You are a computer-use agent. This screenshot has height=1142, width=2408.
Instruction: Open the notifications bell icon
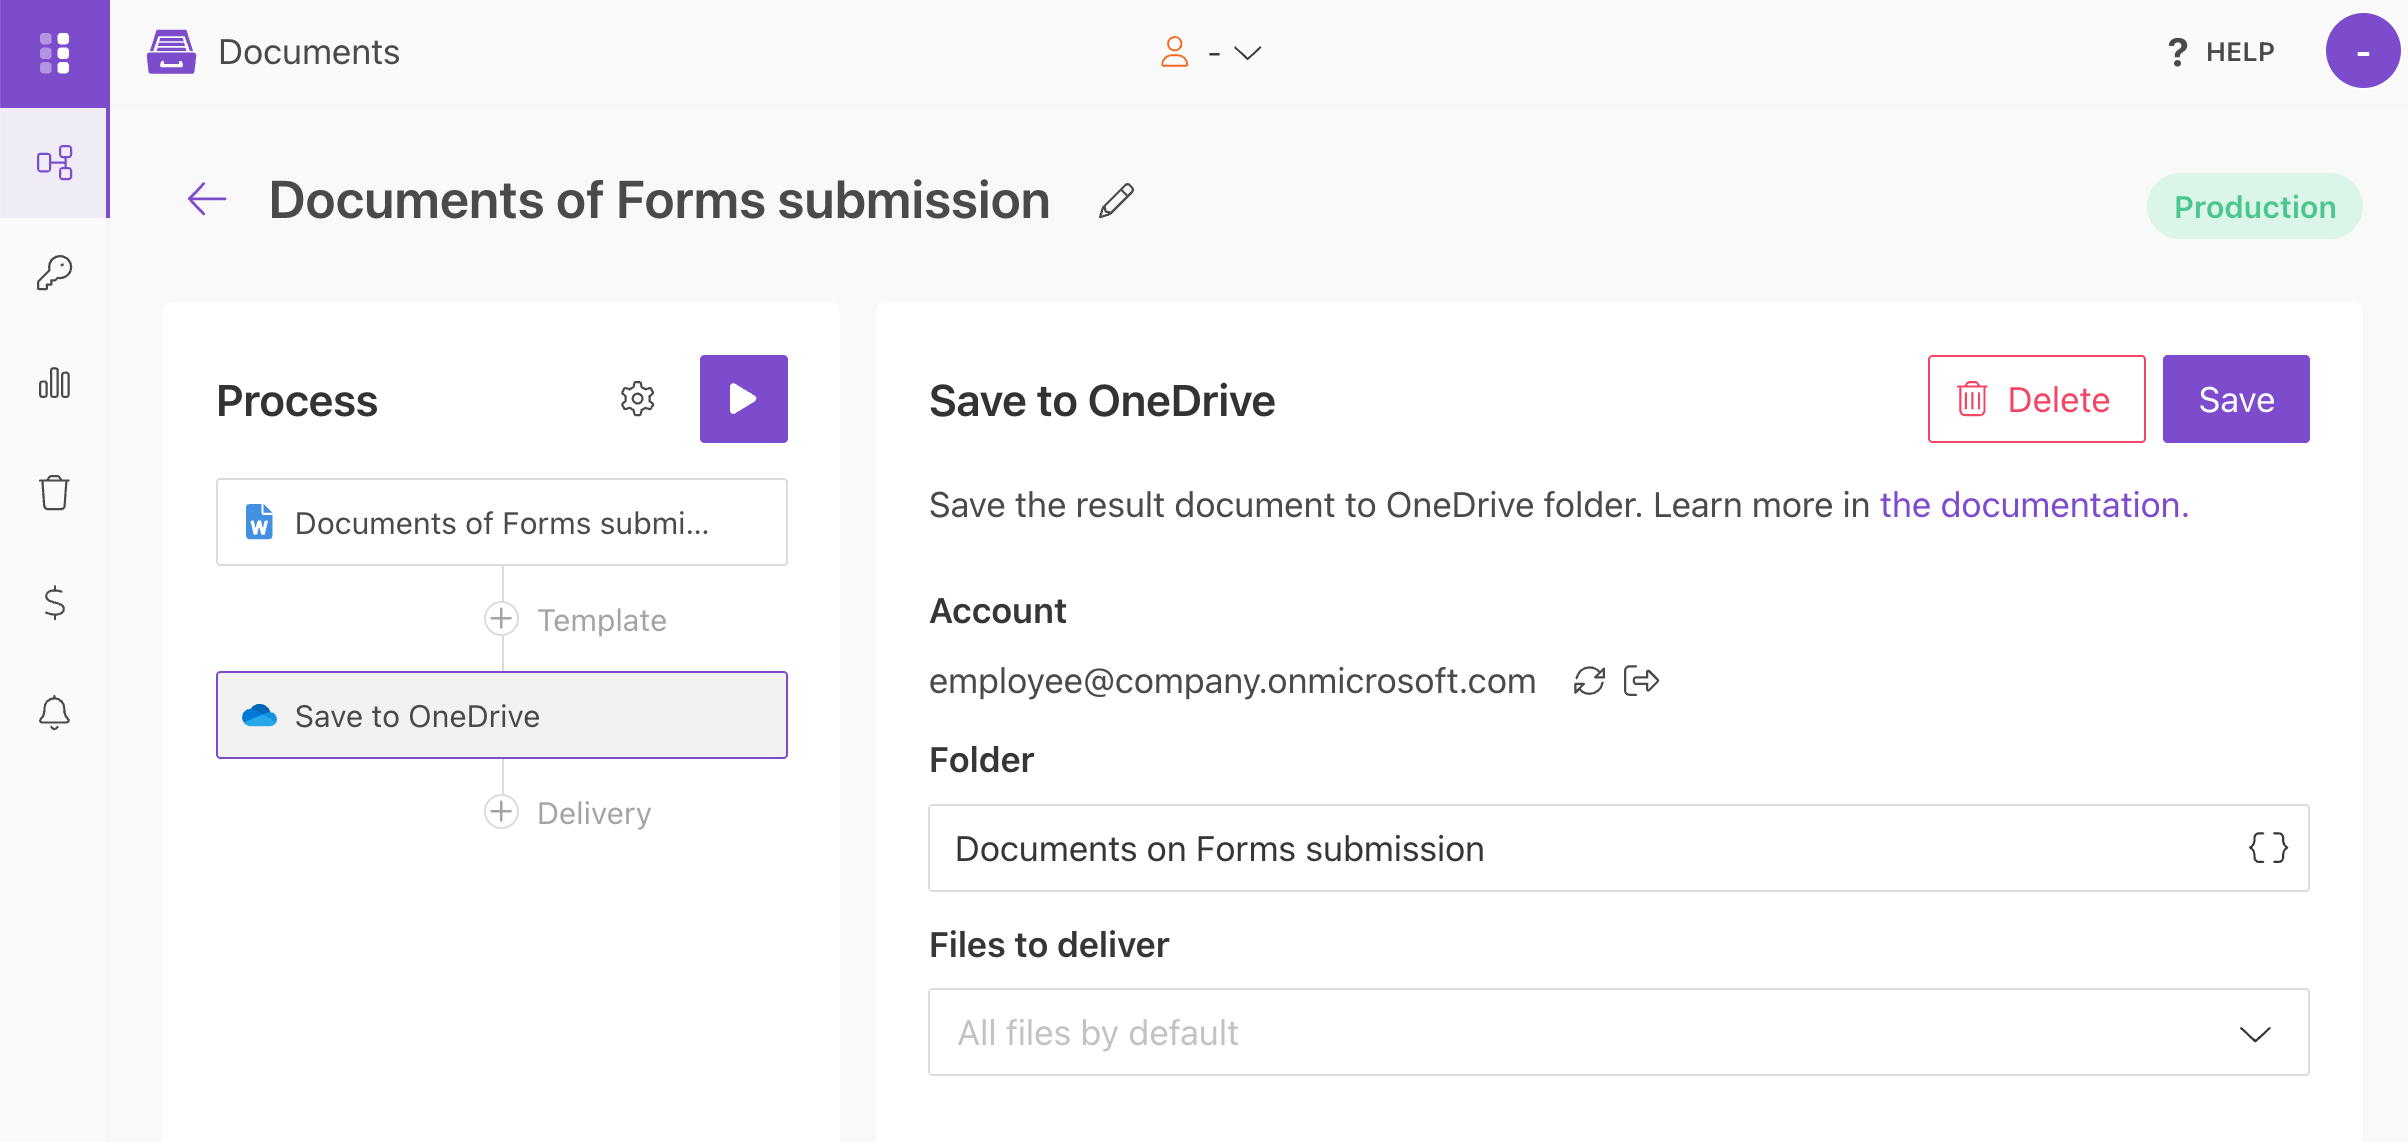click(x=54, y=713)
